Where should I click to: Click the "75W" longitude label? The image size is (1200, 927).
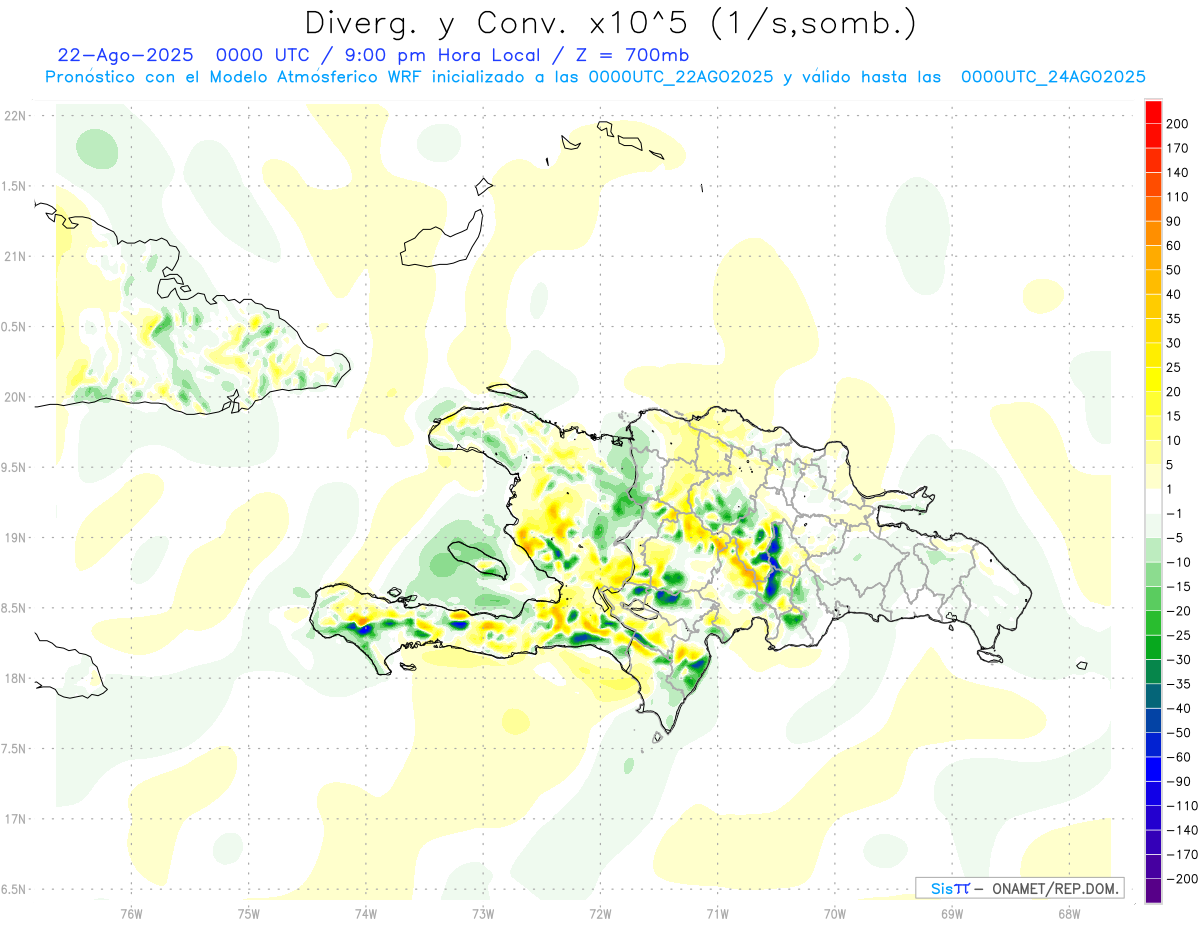pos(249,913)
